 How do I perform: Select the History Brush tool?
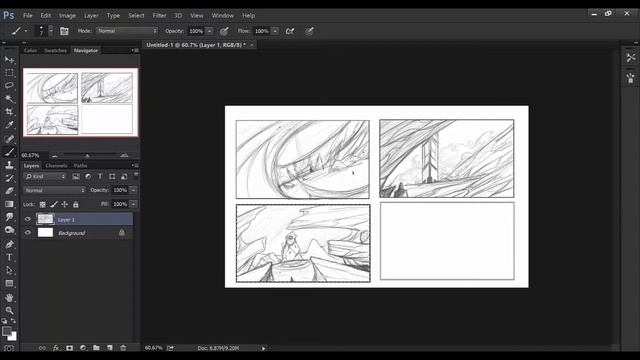pyautogui.click(x=9, y=178)
